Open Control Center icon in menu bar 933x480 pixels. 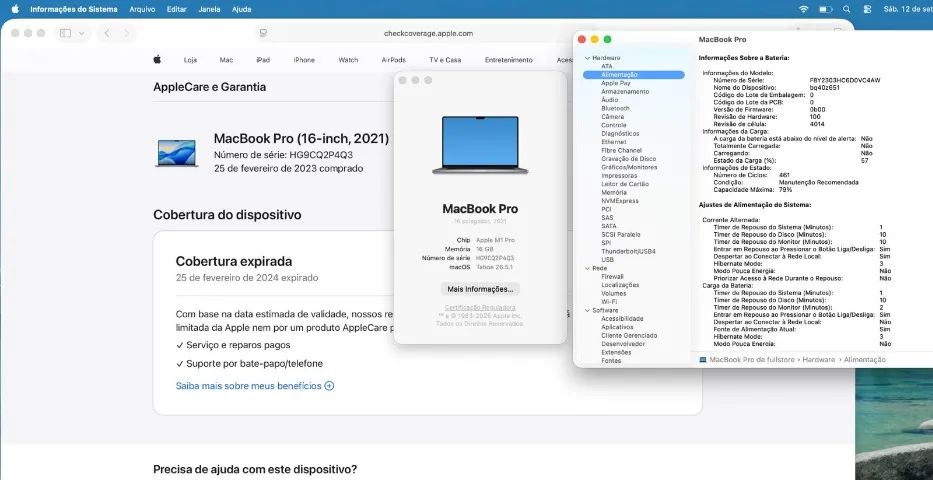pos(867,10)
